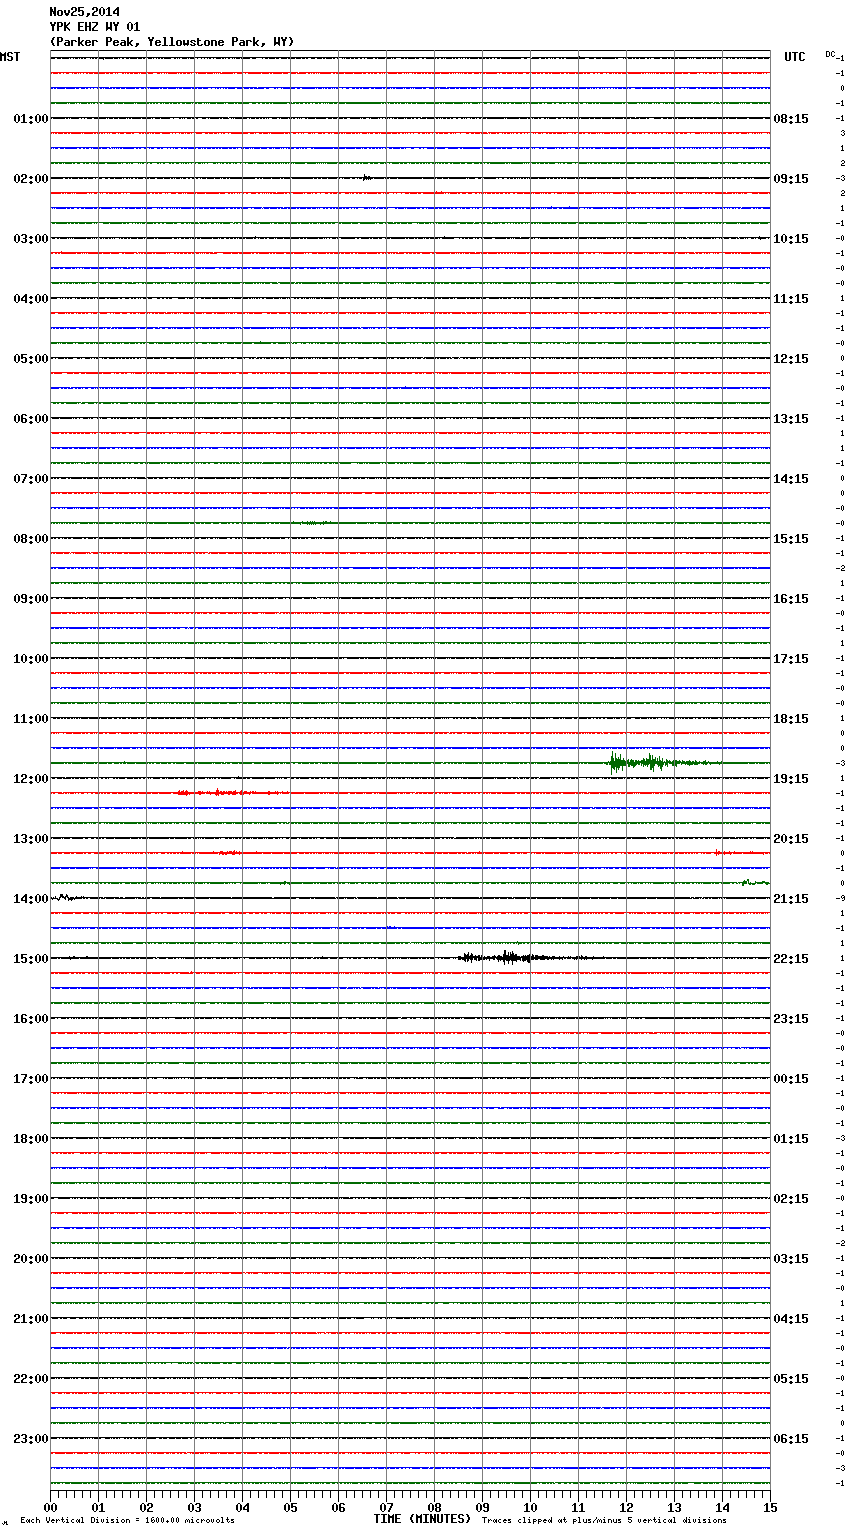The height and width of the screenshot is (1534, 850).
Task: Select the 19:00 MST time label
Action: click(x=30, y=1199)
